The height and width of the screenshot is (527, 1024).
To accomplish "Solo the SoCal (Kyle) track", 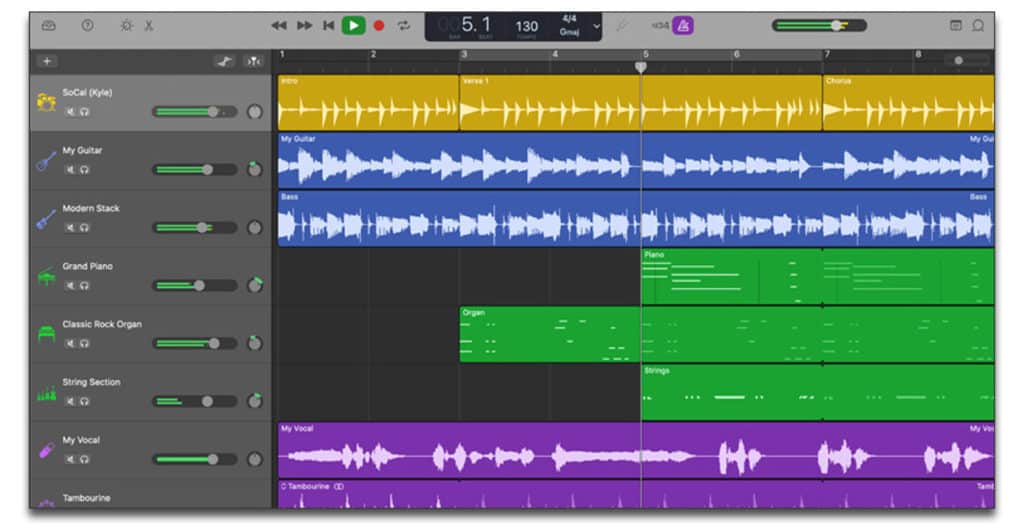I will point(84,112).
